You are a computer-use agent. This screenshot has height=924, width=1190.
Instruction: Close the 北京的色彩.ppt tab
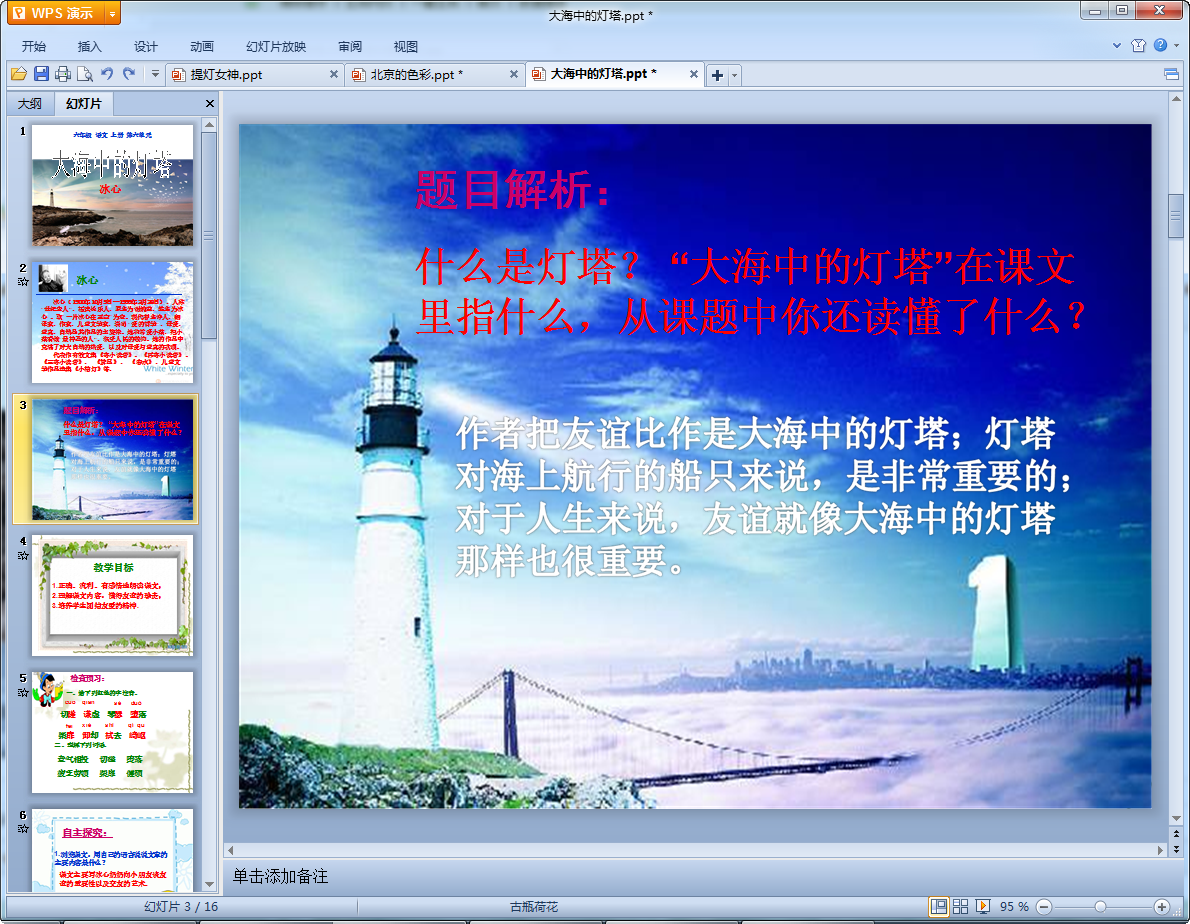(x=514, y=74)
